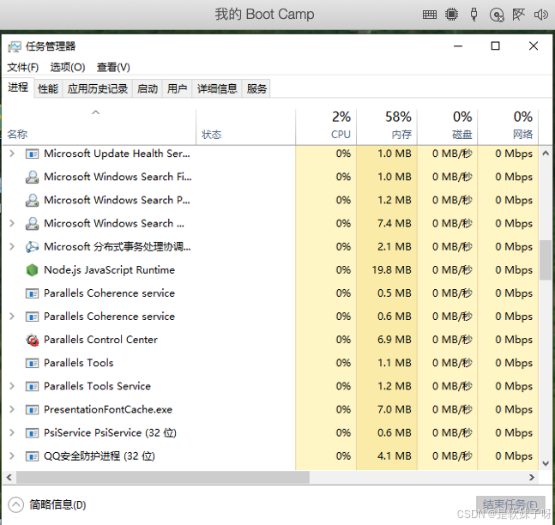Switch to the 服务 tab
Screen dimensions: 555x525
point(257,89)
